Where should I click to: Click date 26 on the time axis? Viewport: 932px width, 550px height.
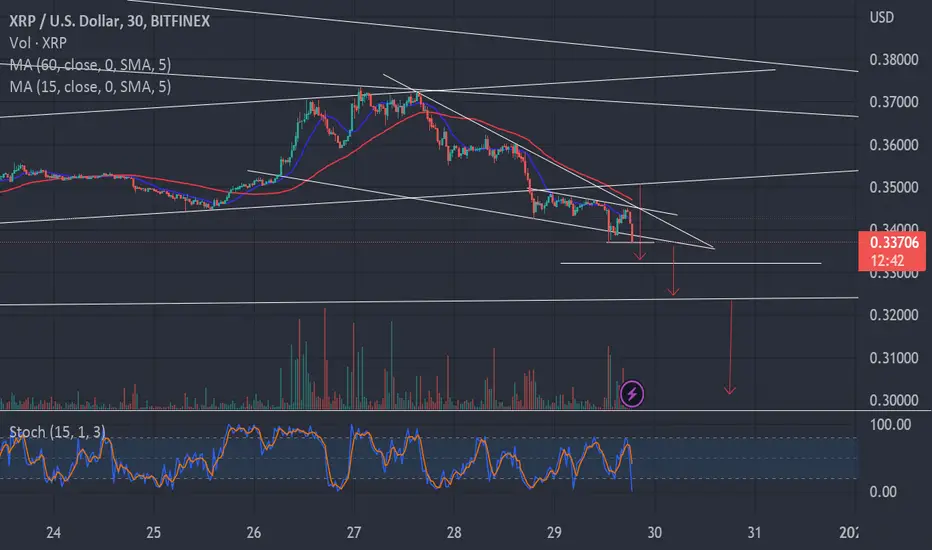click(254, 532)
